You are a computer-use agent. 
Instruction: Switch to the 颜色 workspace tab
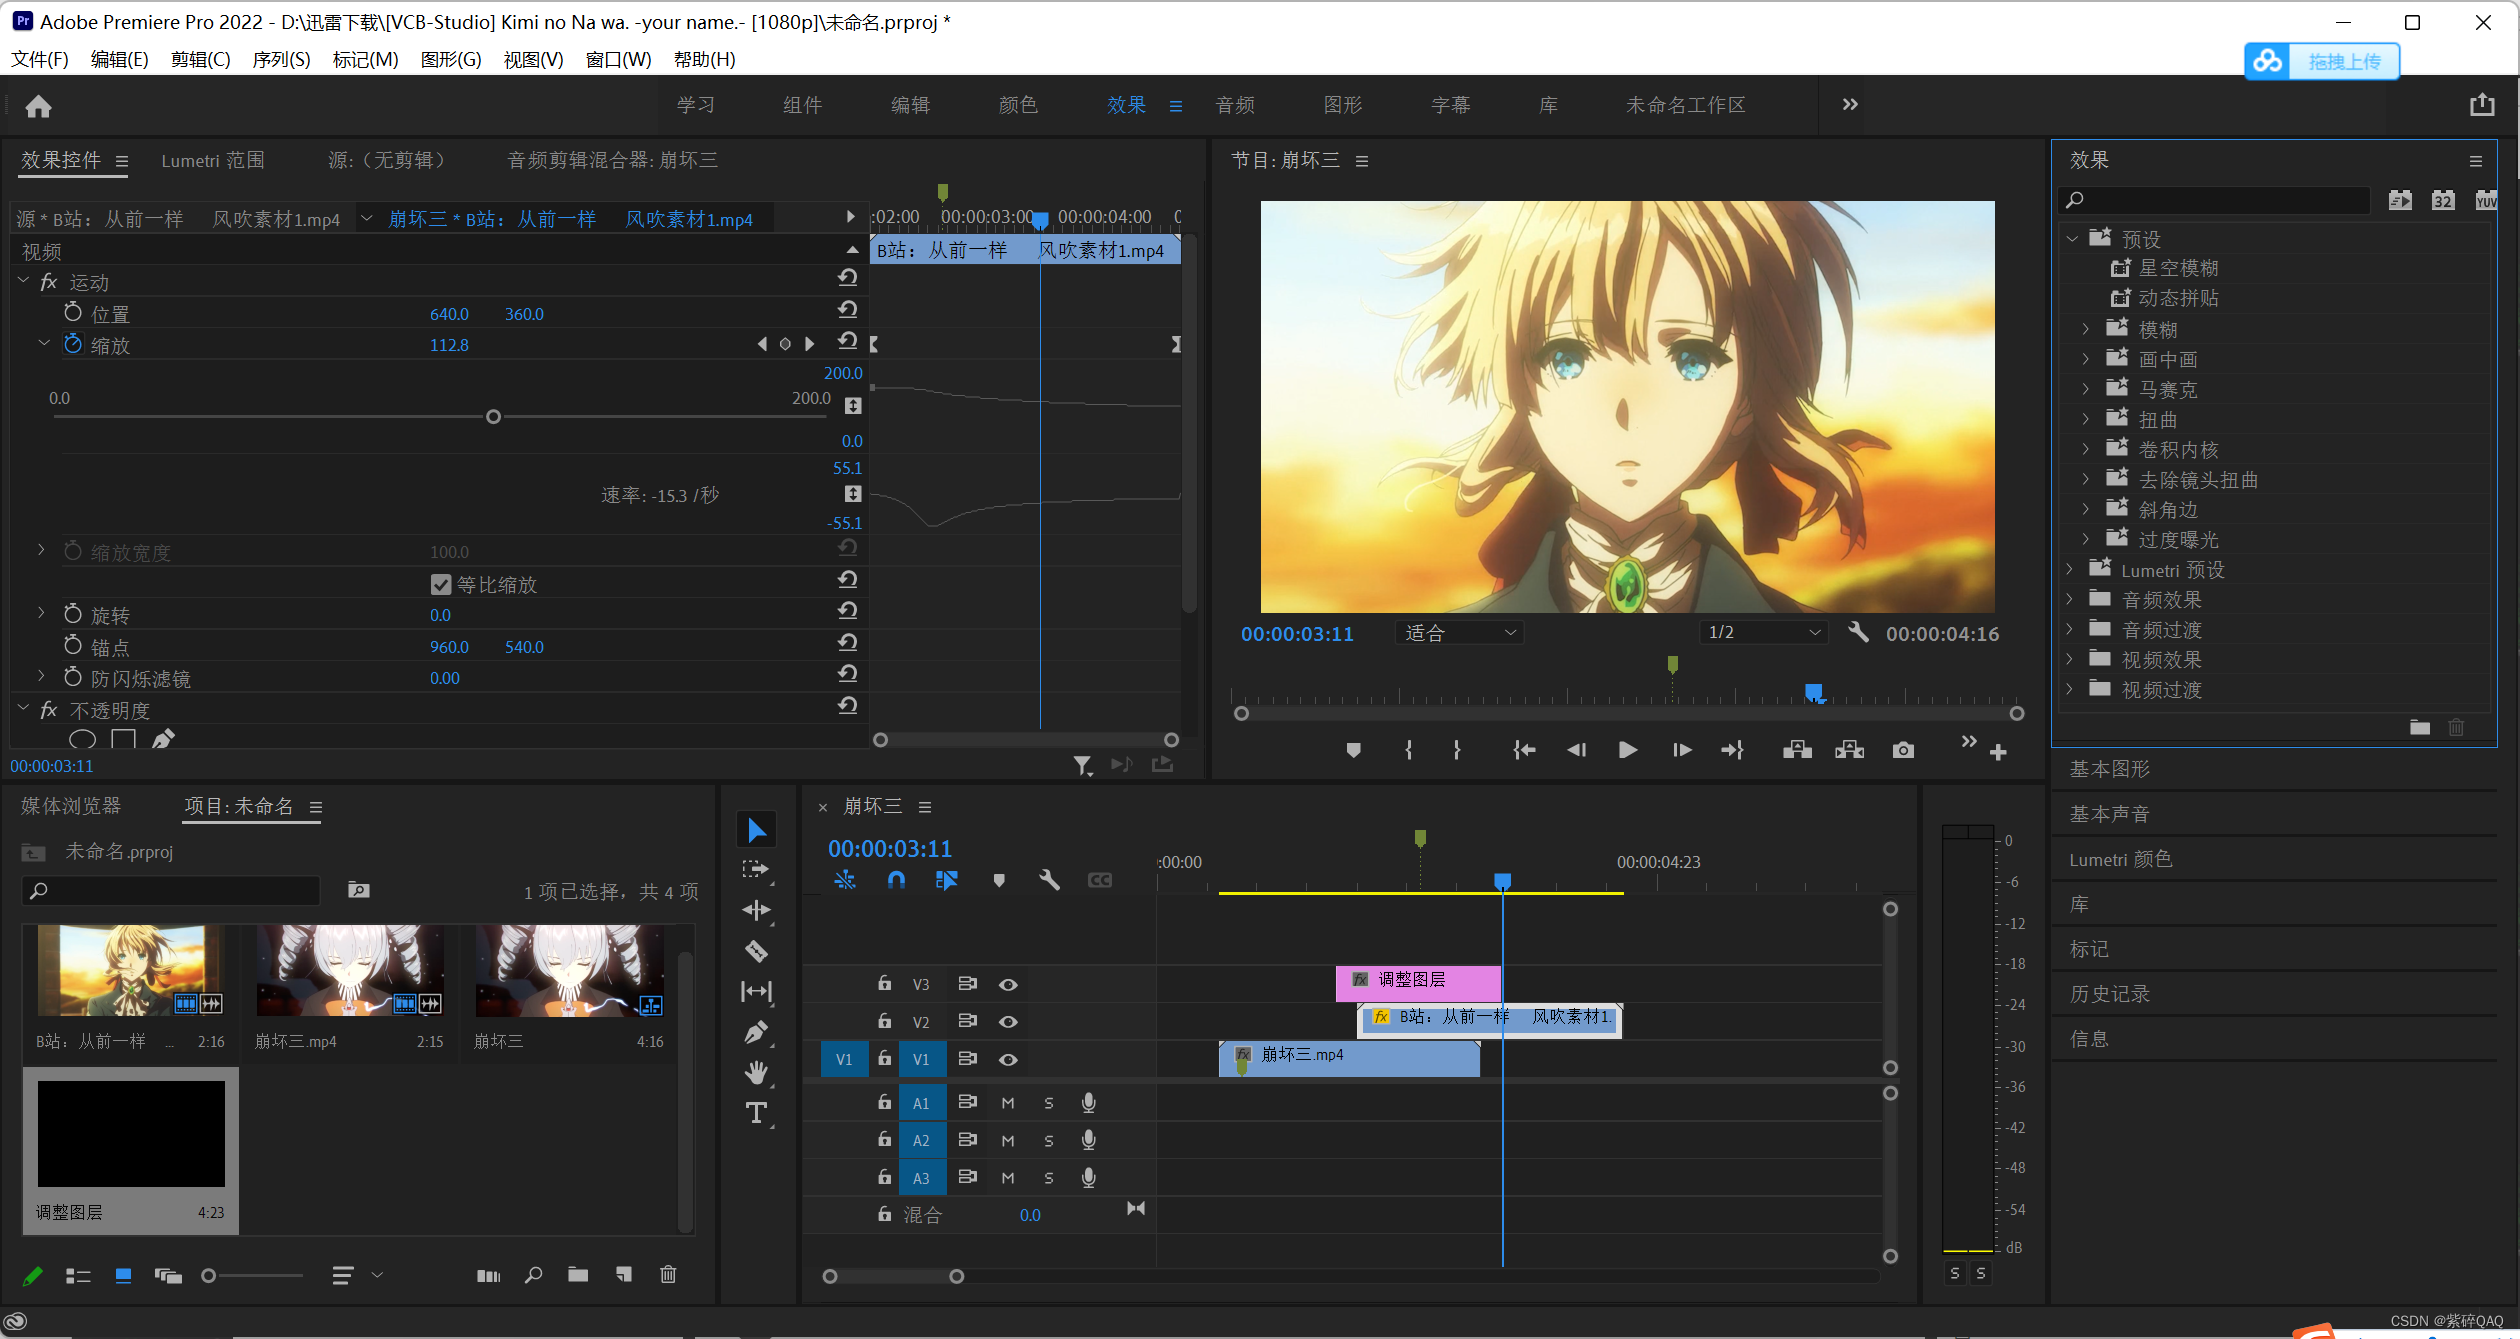1018,105
